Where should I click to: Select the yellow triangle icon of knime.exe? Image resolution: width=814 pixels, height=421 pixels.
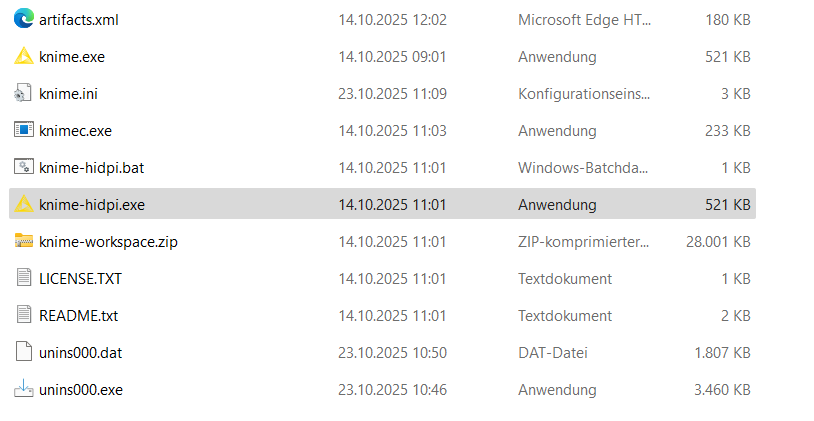24,56
